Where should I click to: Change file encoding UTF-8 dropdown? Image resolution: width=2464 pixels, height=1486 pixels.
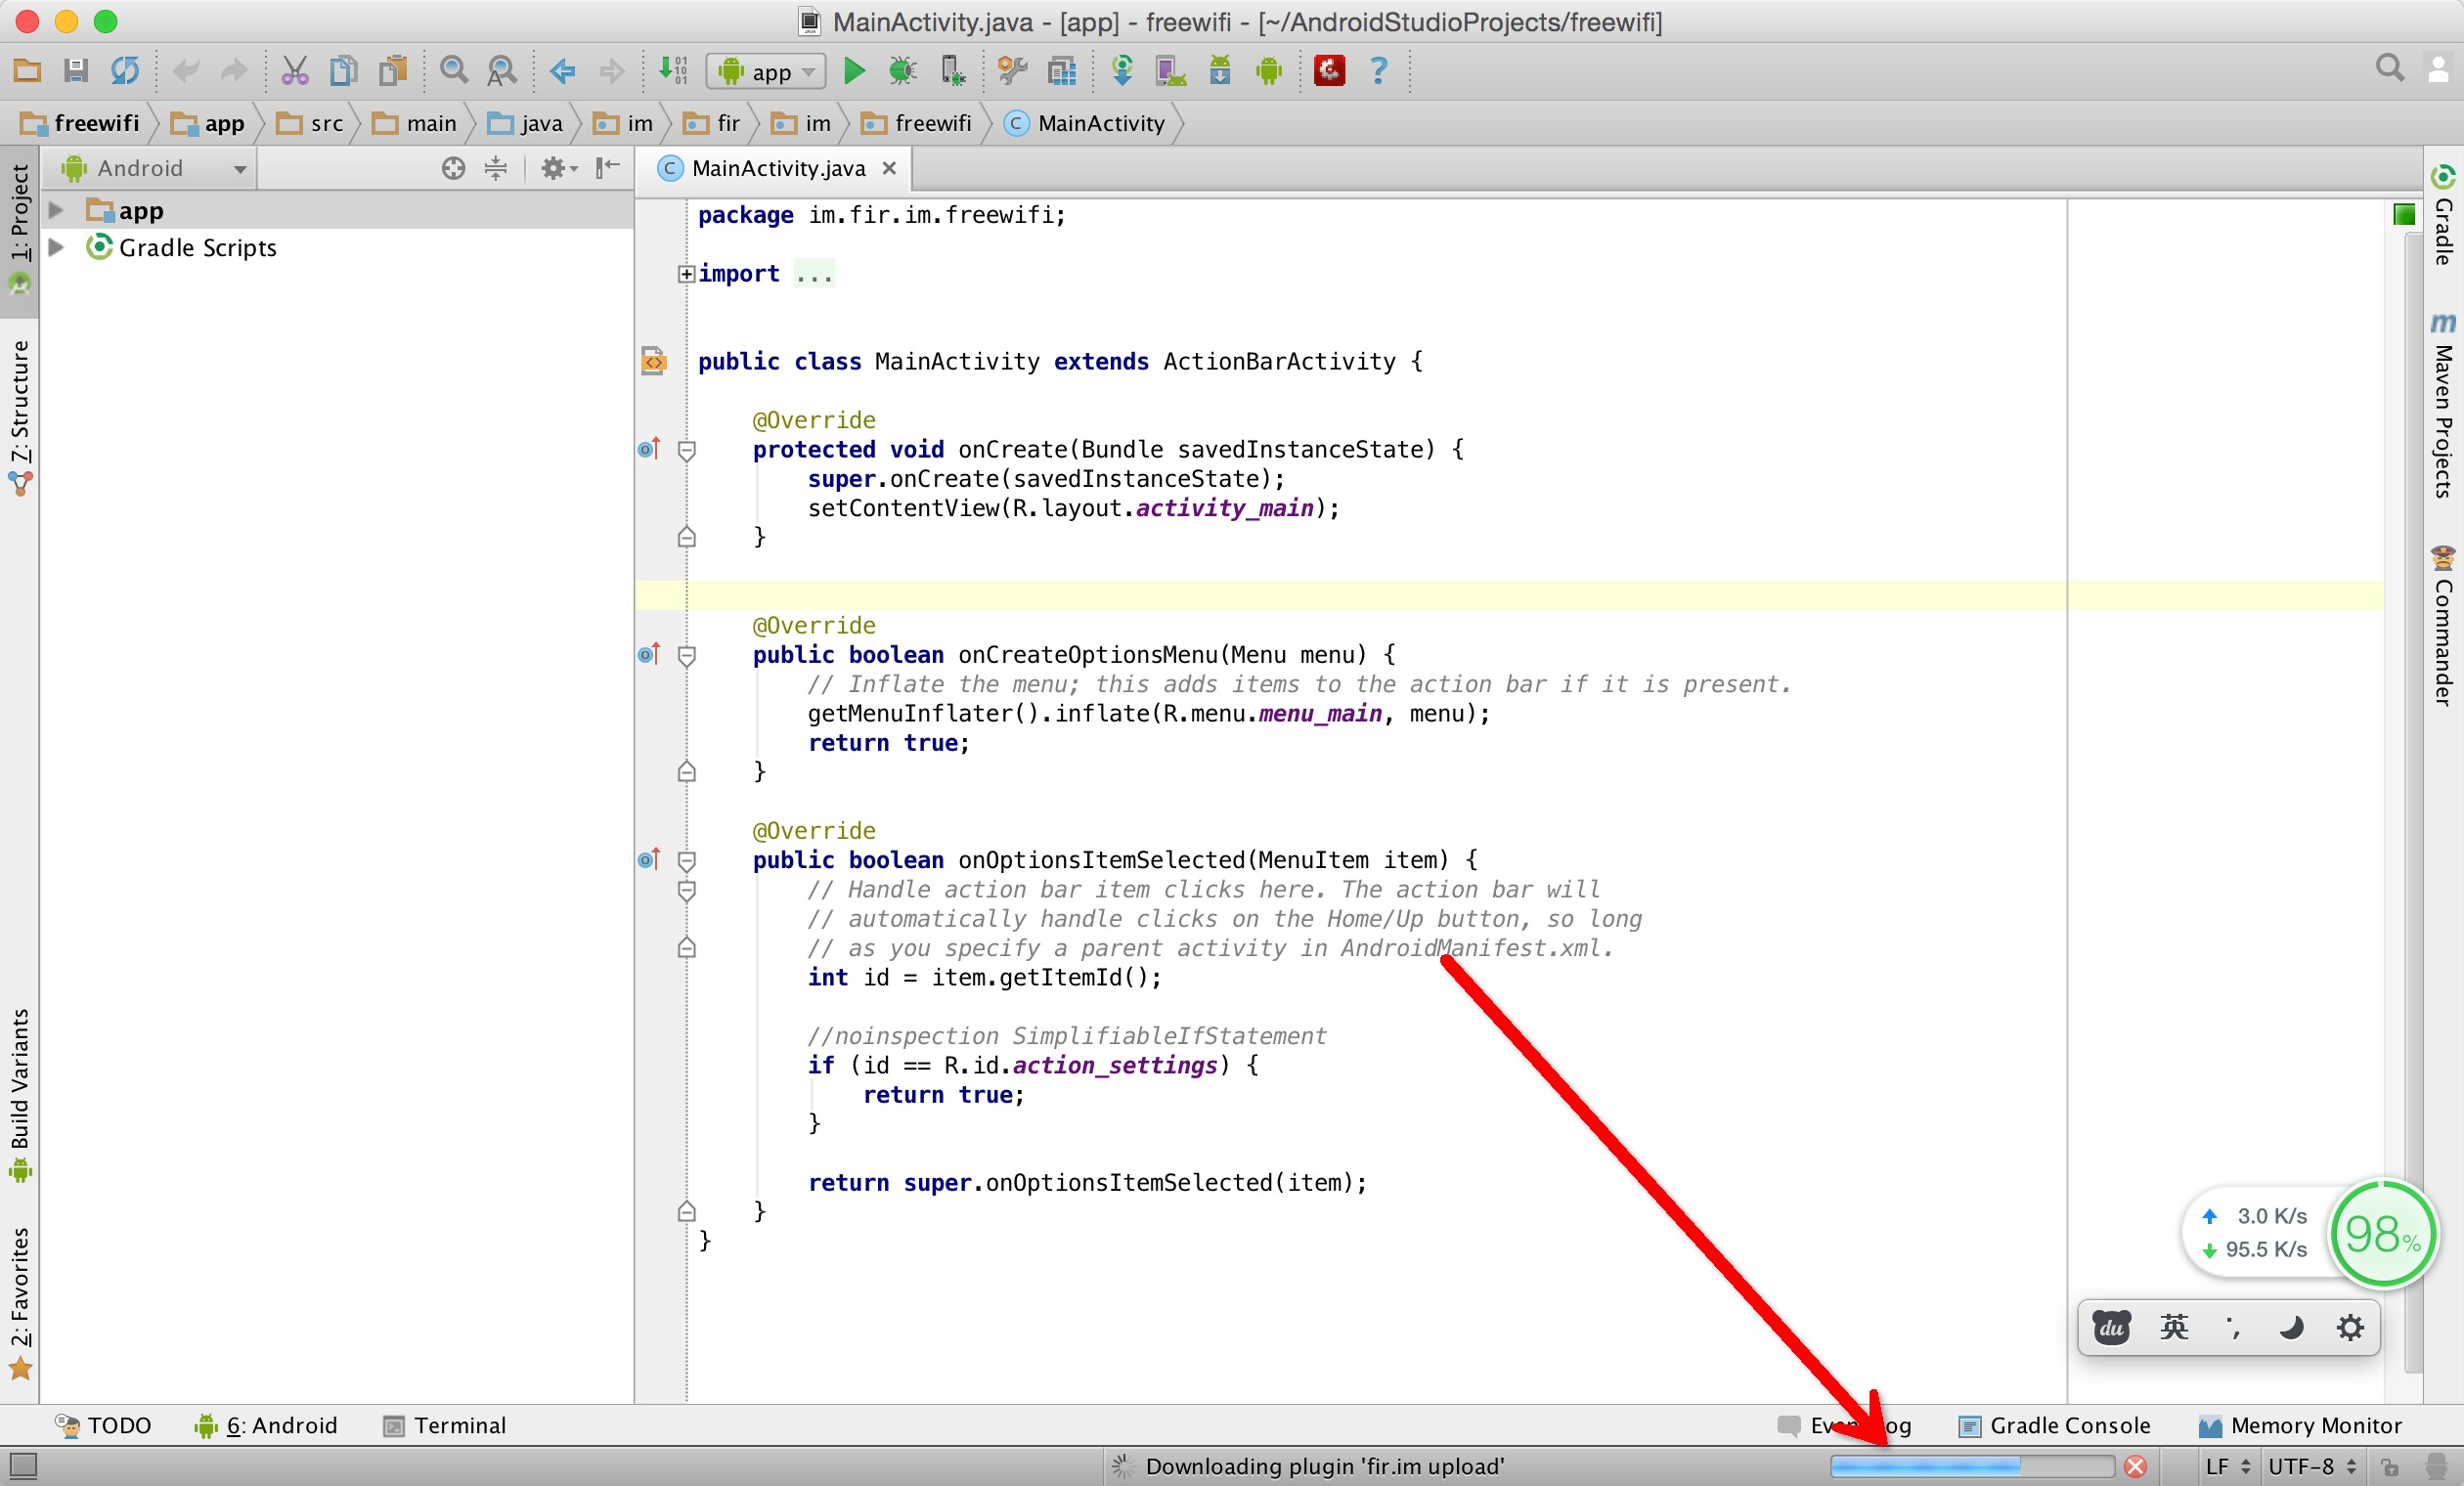tap(2313, 1466)
